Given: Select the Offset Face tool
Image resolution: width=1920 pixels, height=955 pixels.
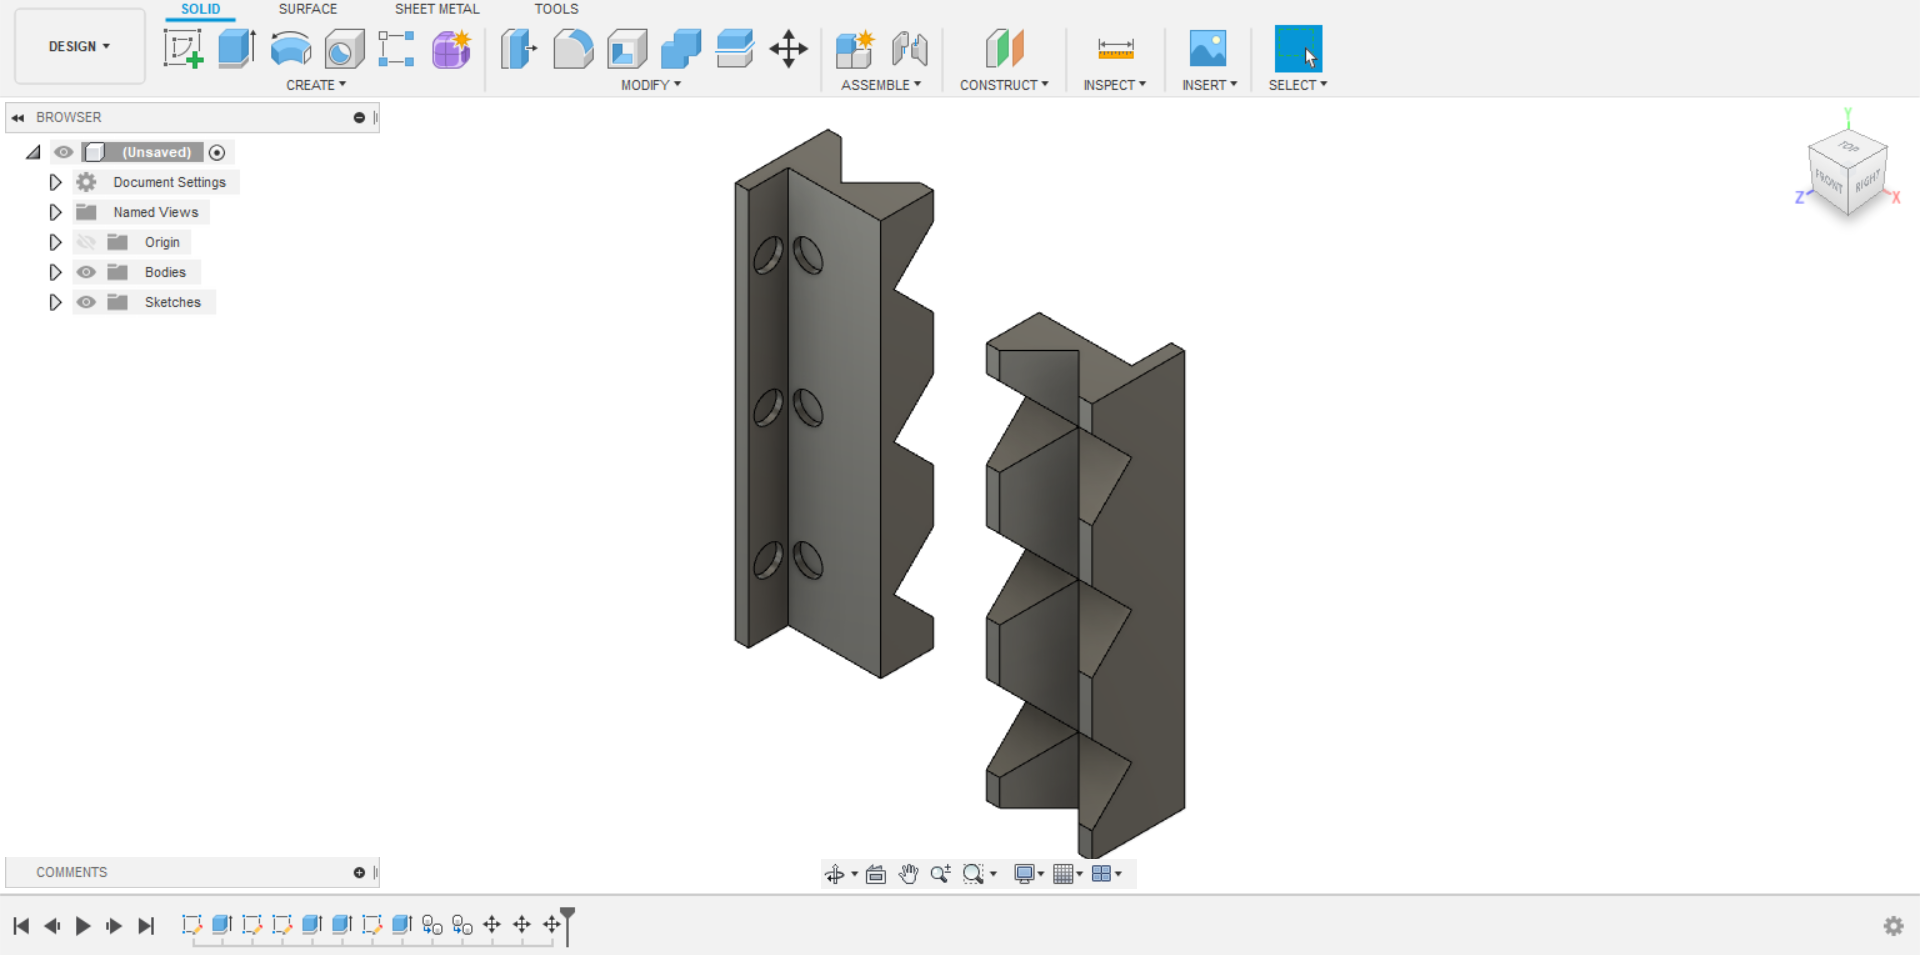Looking at the screenshot, I should pos(735,48).
